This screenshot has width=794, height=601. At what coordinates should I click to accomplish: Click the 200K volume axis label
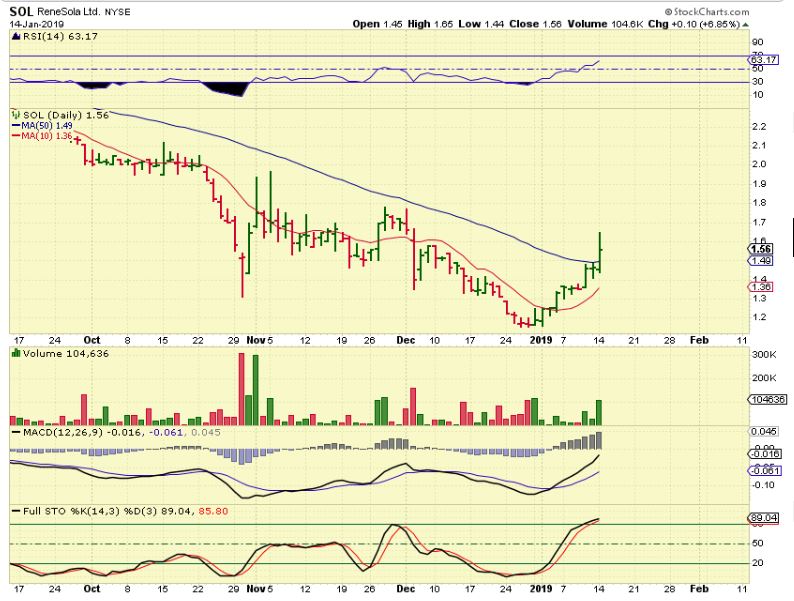(x=764, y=378)
